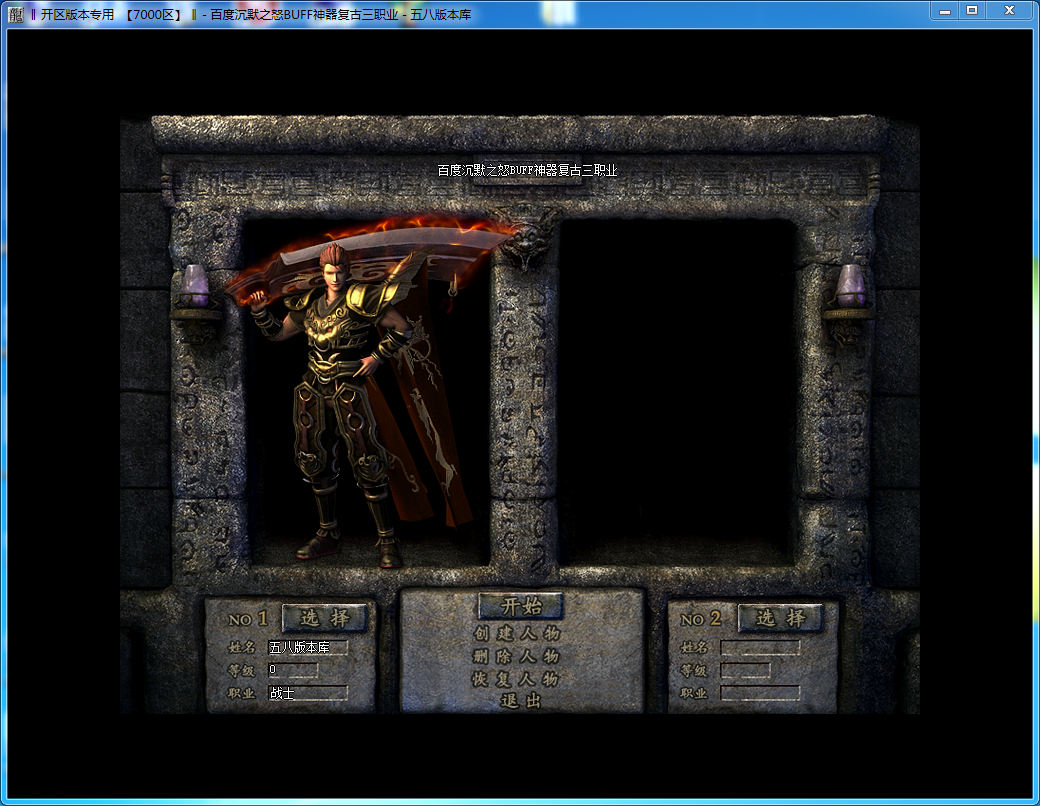Select 创建人物 to create a character
The width and height of the screenshot is (1040, 806).
pyautogui.click(x=517, y=633)
